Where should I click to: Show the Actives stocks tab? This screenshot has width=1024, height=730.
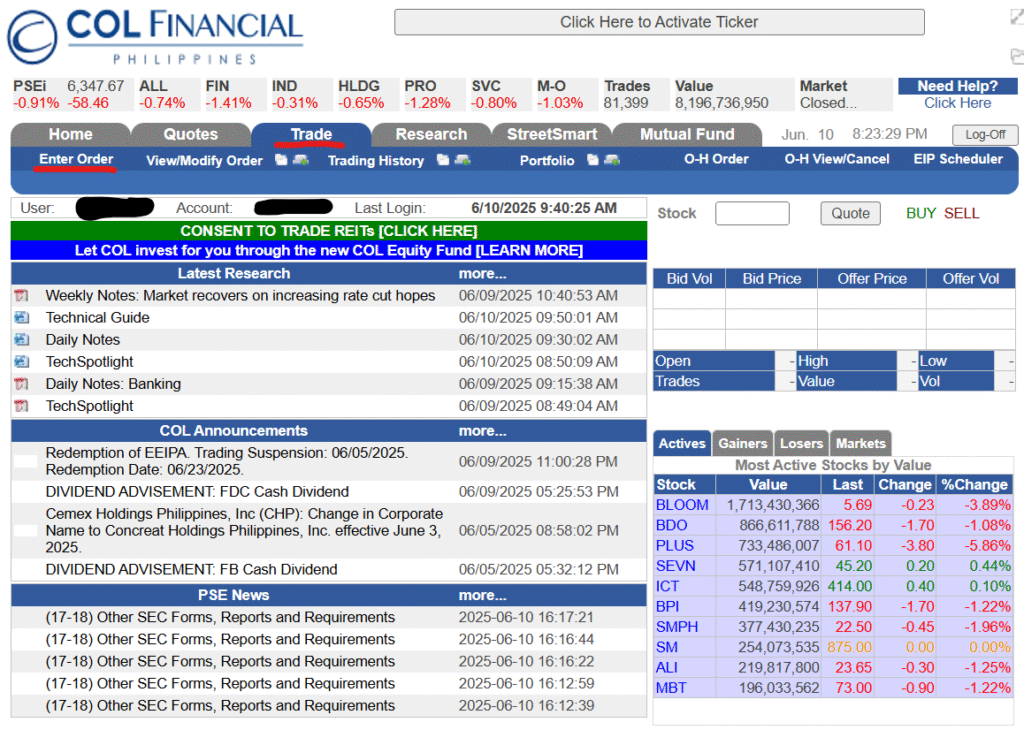coord(682,443)
